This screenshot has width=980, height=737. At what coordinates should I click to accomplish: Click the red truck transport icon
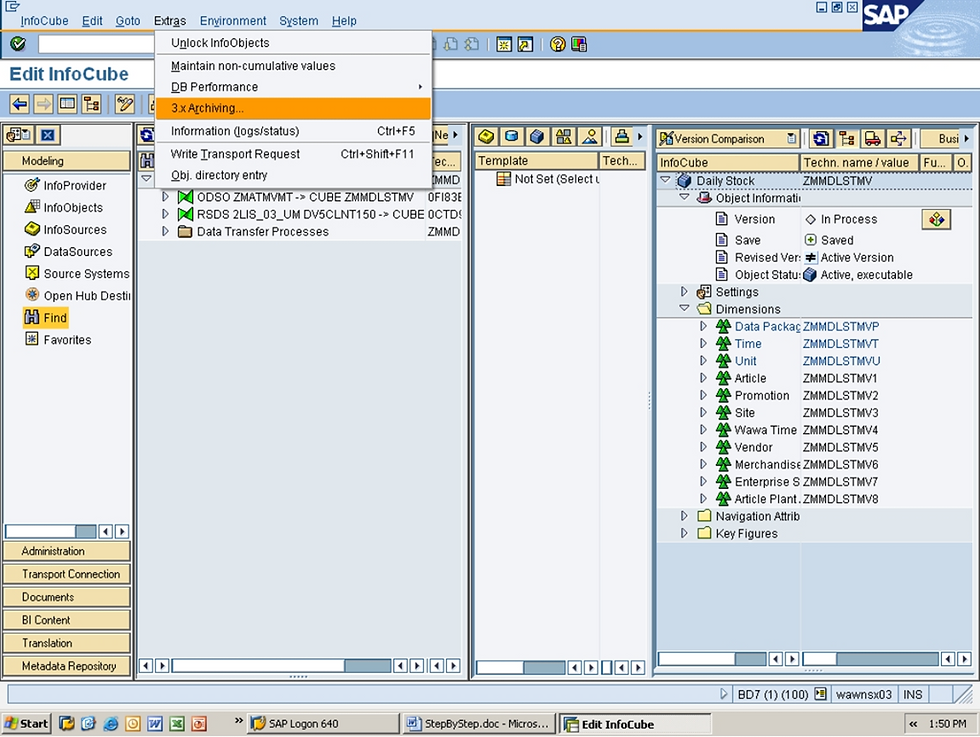click(872, 138)
